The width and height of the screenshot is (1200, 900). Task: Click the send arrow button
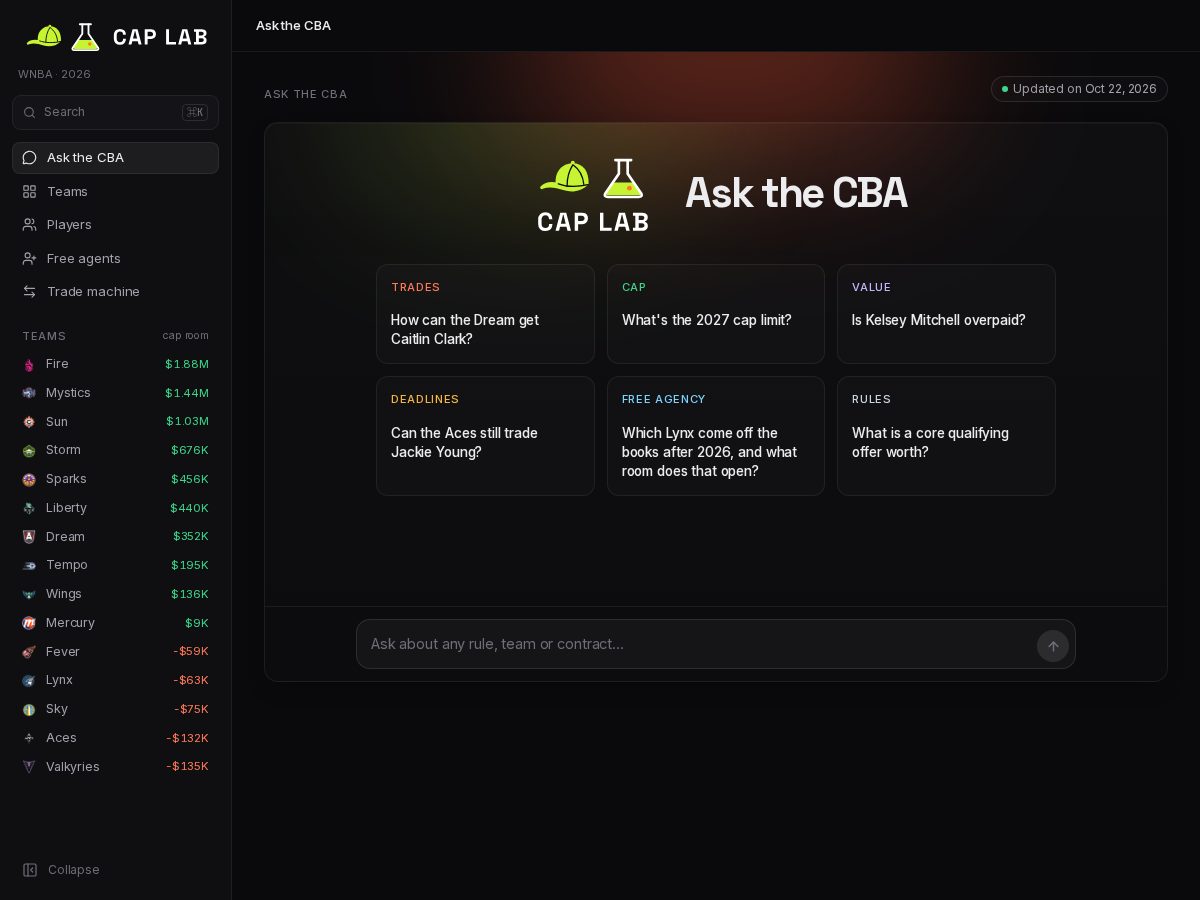(x=1053, y=646)
